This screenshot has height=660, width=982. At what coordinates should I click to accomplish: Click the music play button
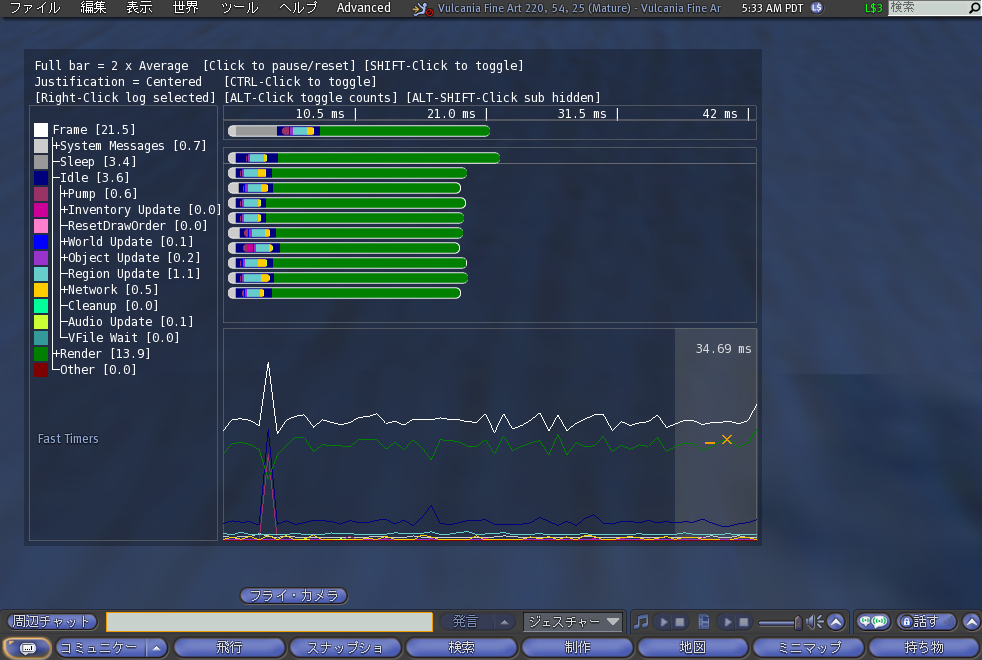(x=662, y=622)
